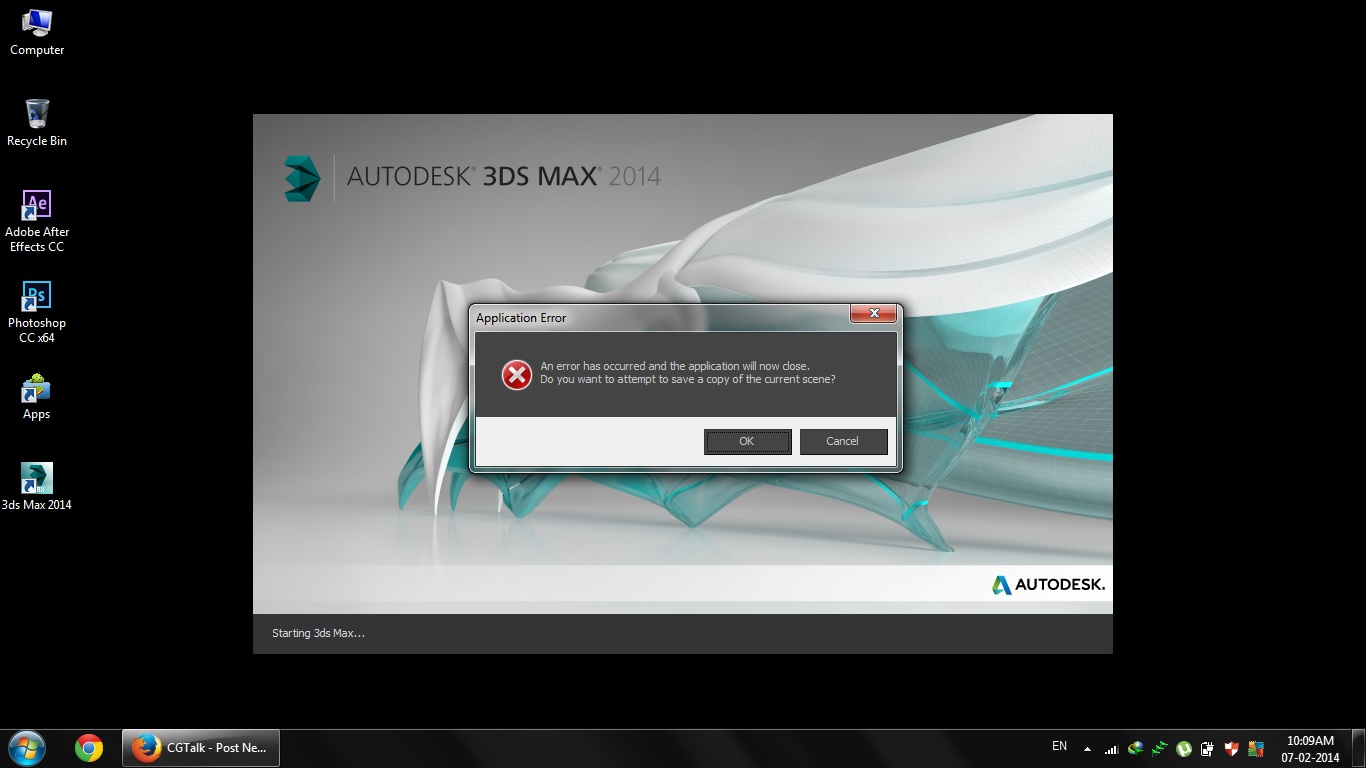Click the Application Error title text
The height and width of the screenshot is (768, 1366).
coord(521,318)
